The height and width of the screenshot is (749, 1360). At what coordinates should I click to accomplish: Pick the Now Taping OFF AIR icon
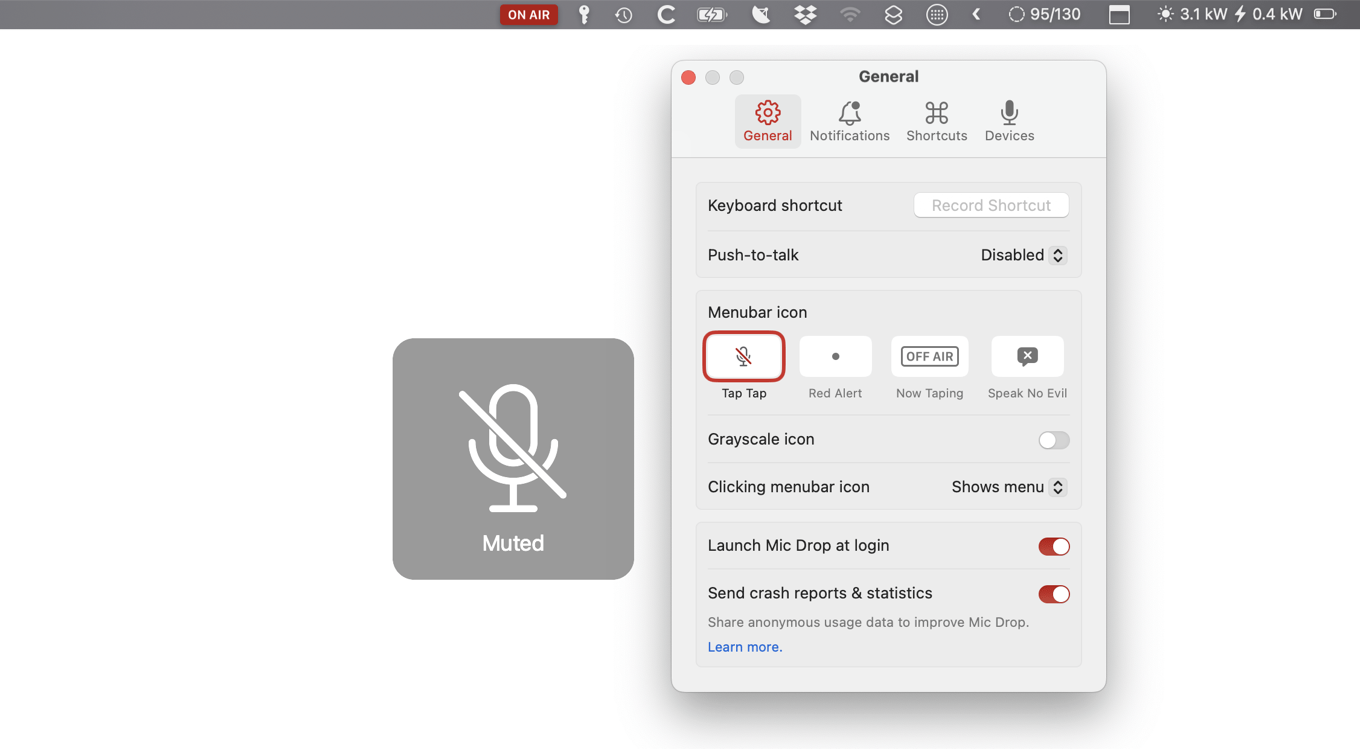[x=929, y=357]
